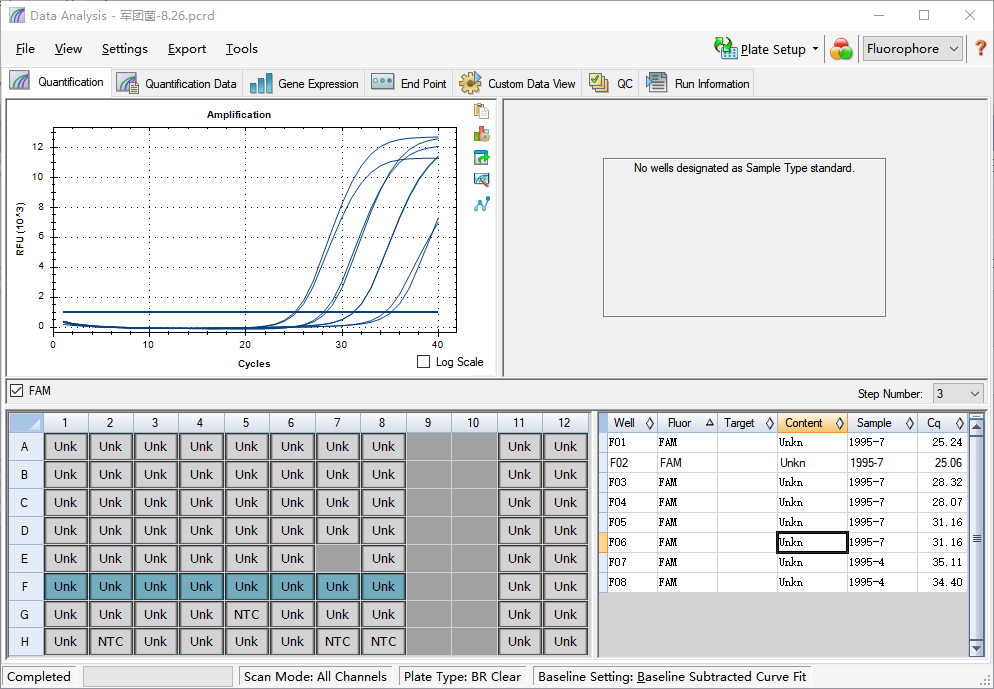Viewport: 994px width, 689px height.
Task: Click the threshold line on amplification chart
Action: (250, 312)
